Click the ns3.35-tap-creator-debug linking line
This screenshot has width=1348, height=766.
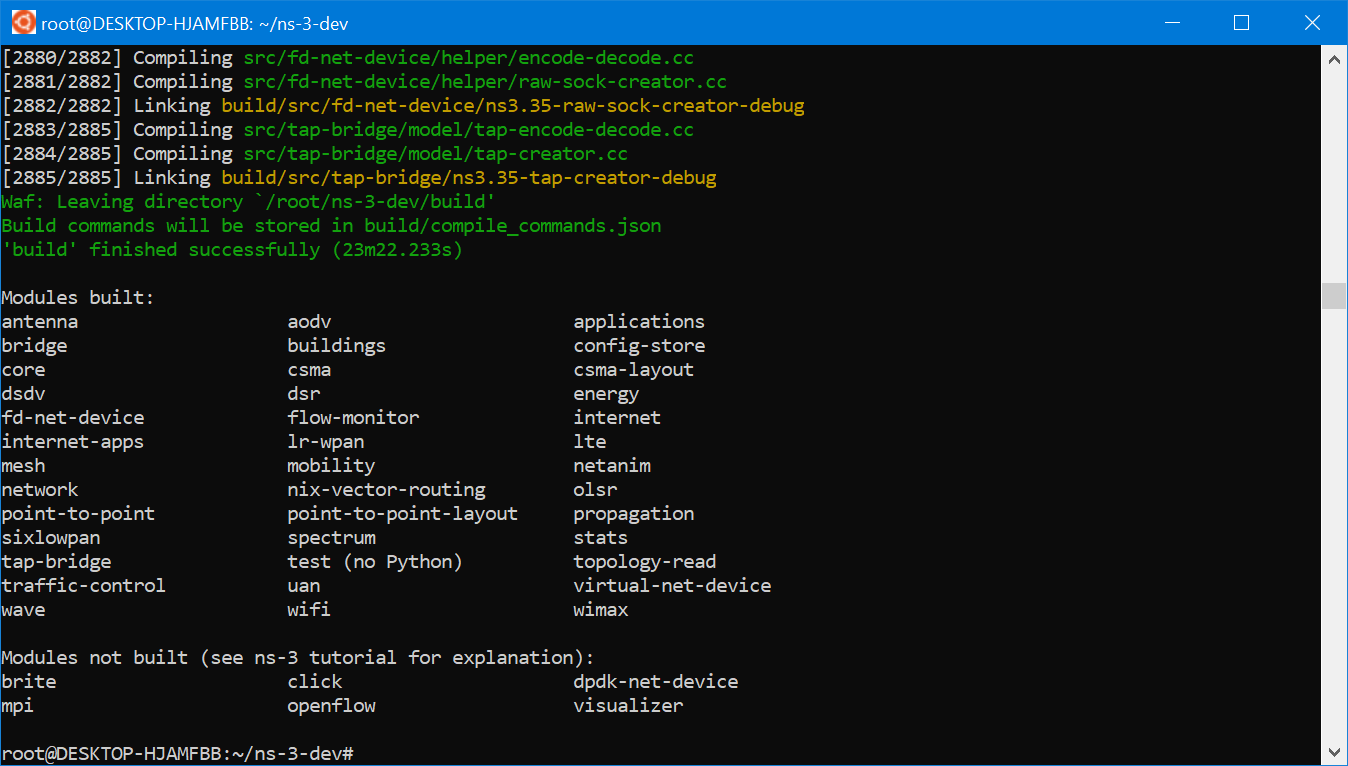pyautogui.click(x=359, y=178)
